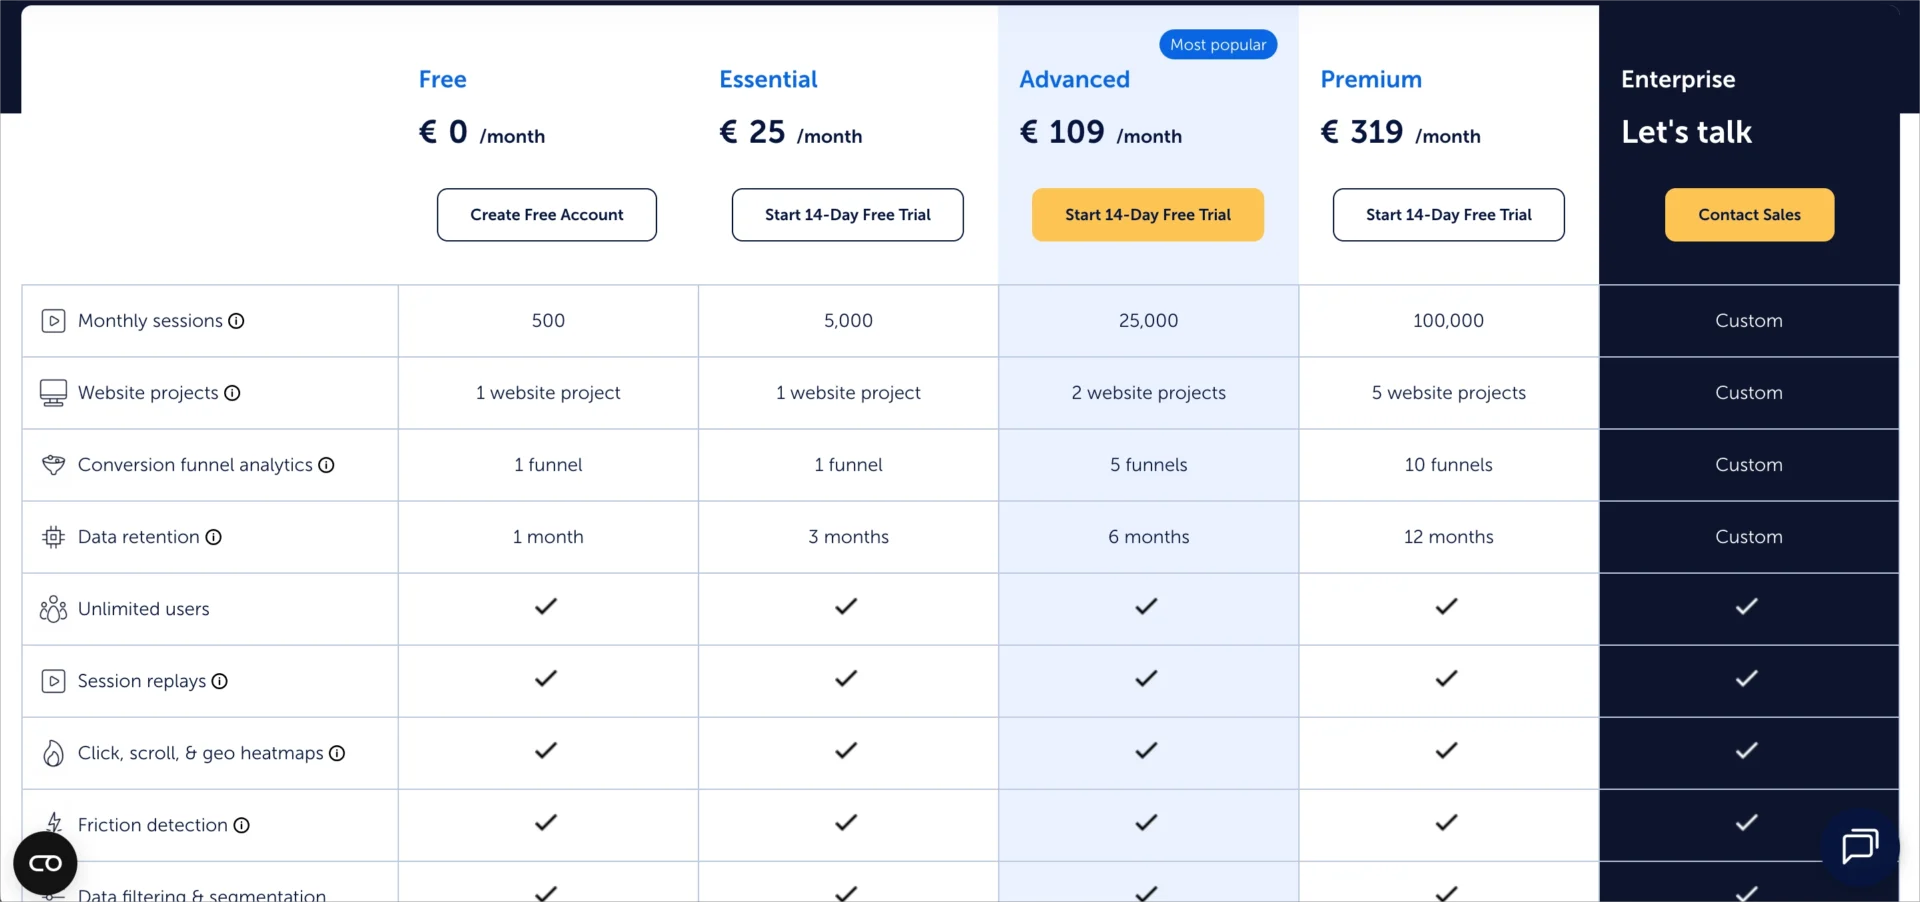Click the Most popular badge
Viewport: 1920px width, 902px height.
click(x=1217, y=44)
